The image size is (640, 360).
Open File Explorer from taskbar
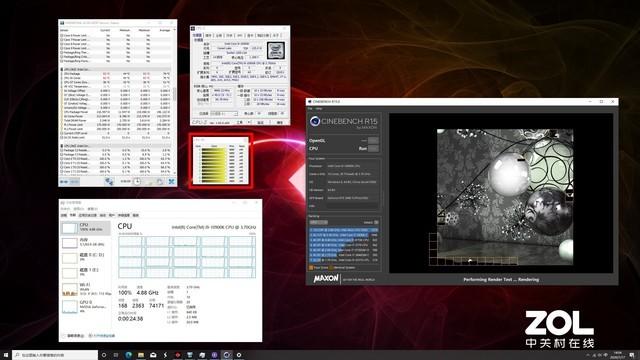[141, 355]
